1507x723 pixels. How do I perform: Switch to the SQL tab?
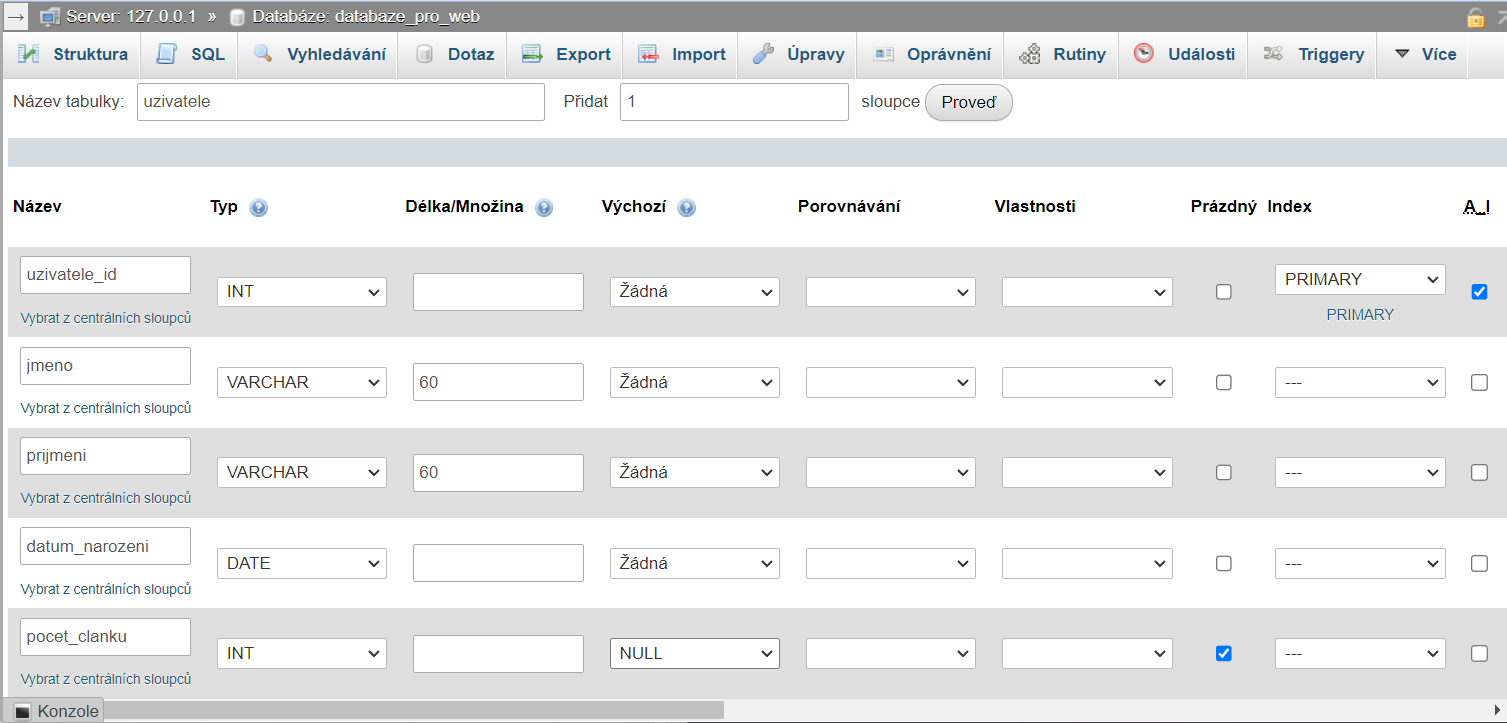click(190, 54)
